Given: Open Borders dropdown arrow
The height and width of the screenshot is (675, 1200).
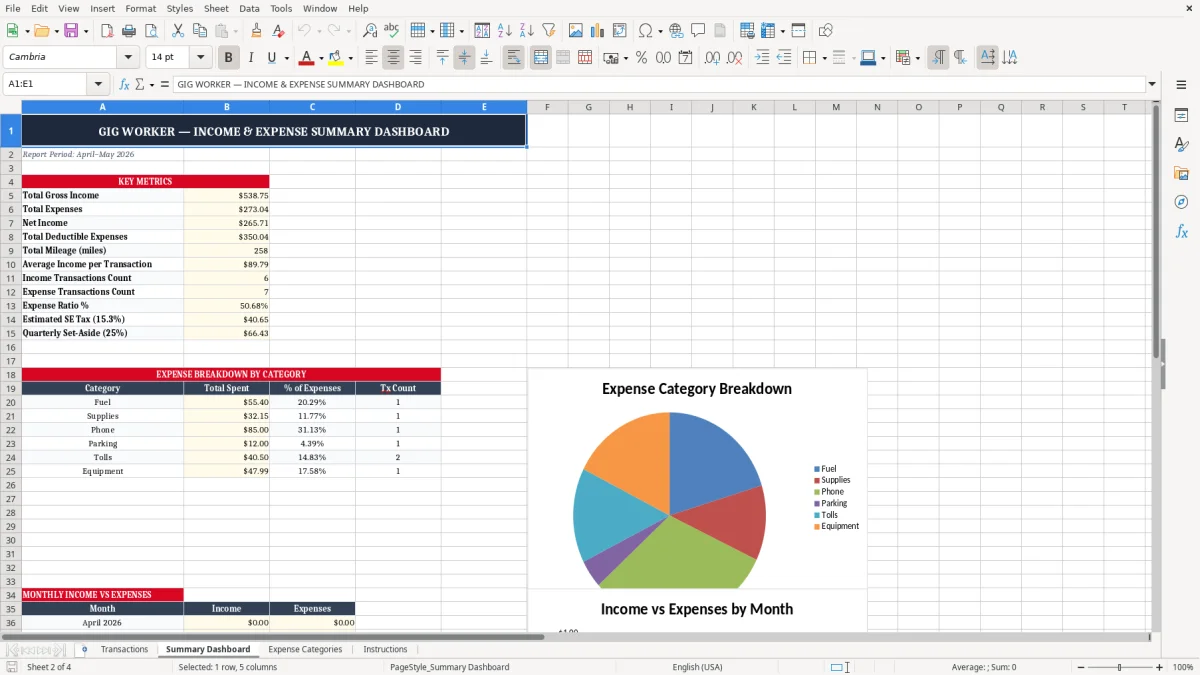Looking at the screenshot, I should coord(824,58).
